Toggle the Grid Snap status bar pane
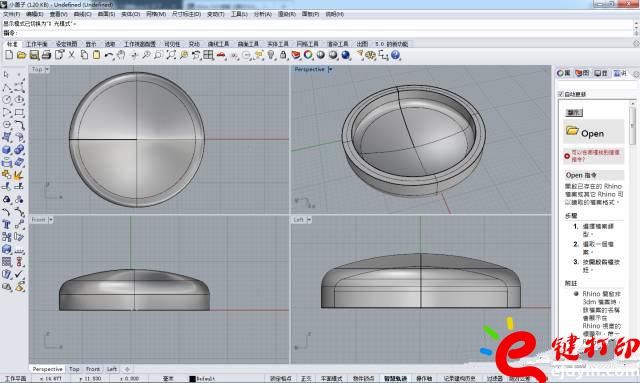Viewport: 640px width, 383px height. [x=281, y=379]
